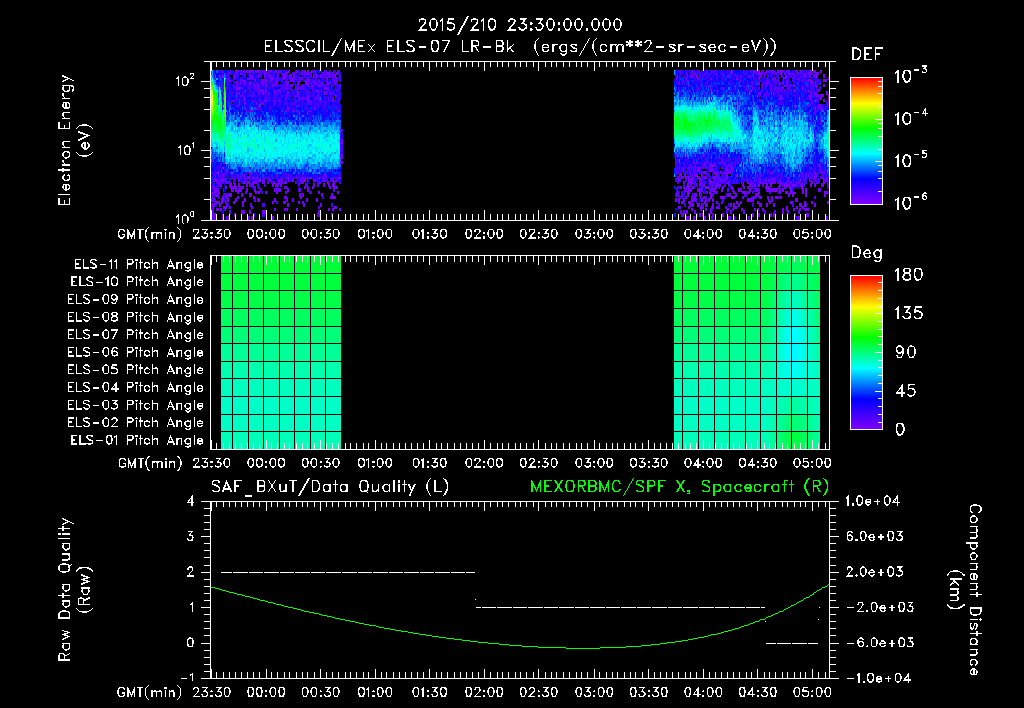The height and width of the screenshot is (708, 1024).
Task: Click data quality axis tick "3"
Action: tap(191, 537)
